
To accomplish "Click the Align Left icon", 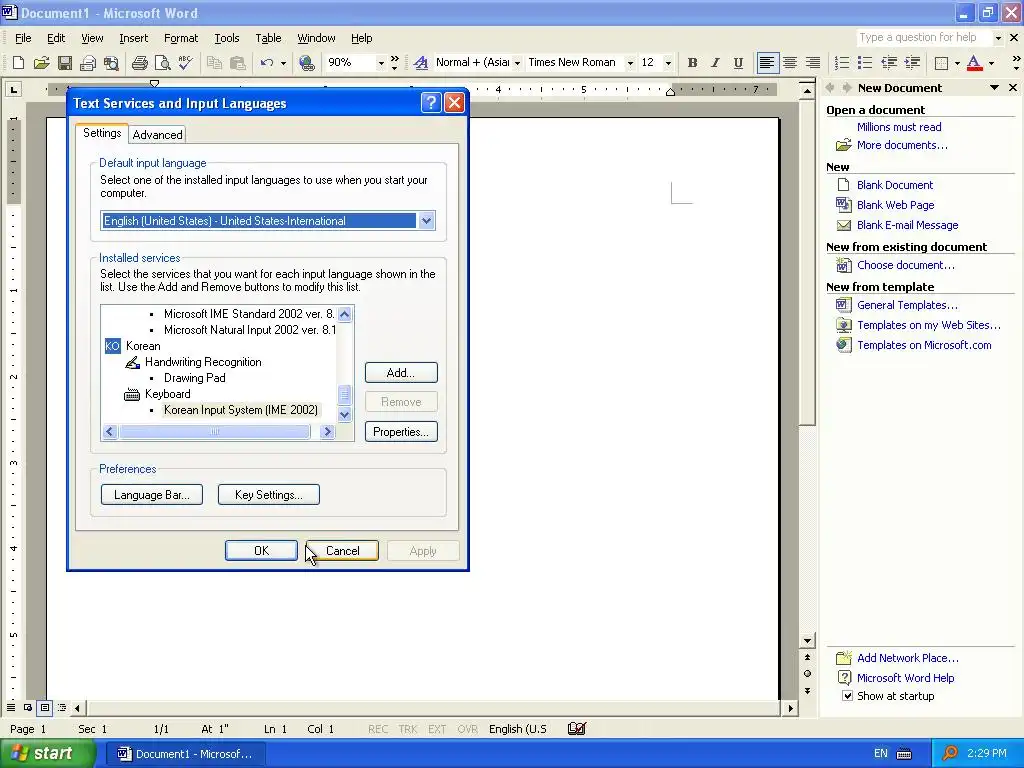I will [x=767, y=63].
